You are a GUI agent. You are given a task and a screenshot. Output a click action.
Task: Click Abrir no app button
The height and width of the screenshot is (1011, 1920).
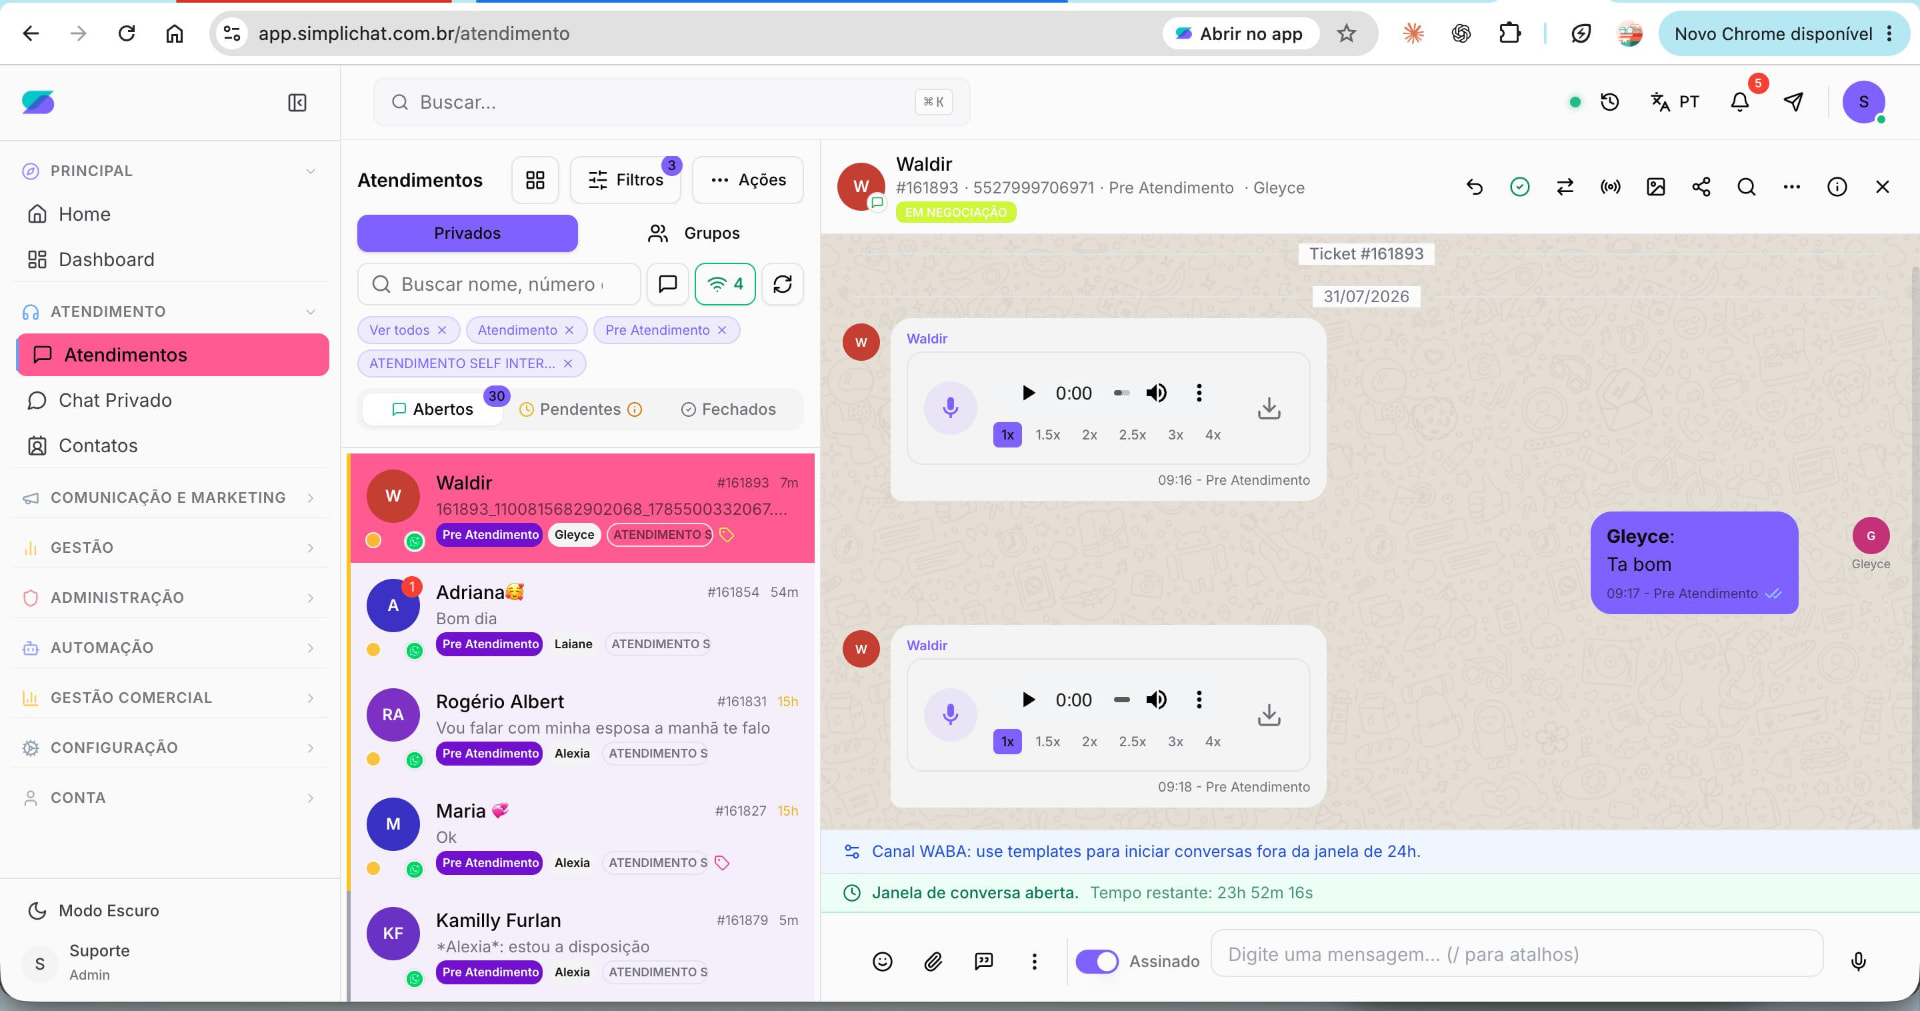pyautogui.click(x=1240, y=33)
